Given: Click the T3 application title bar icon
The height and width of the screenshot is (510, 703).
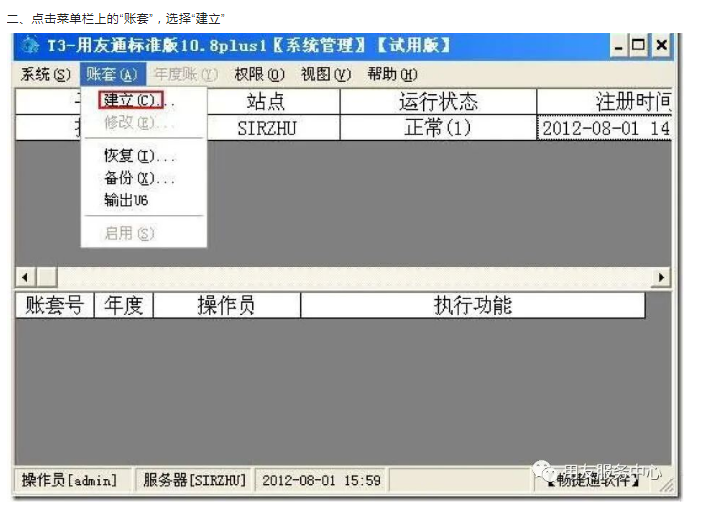Looking at the screenshot, I should click(x=30, y=45).
